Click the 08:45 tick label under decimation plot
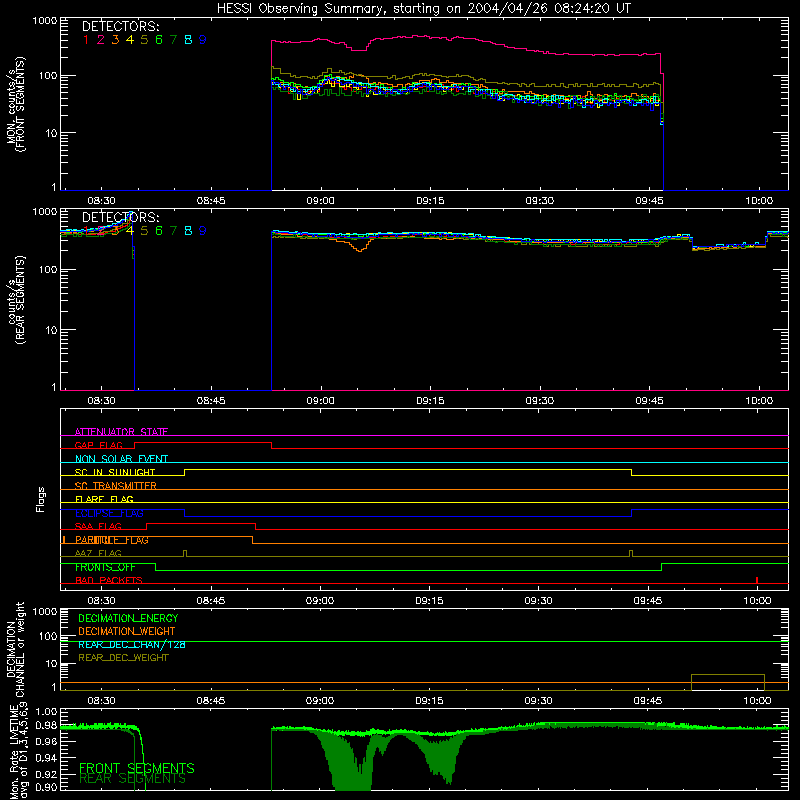 (x=211, y=701)
